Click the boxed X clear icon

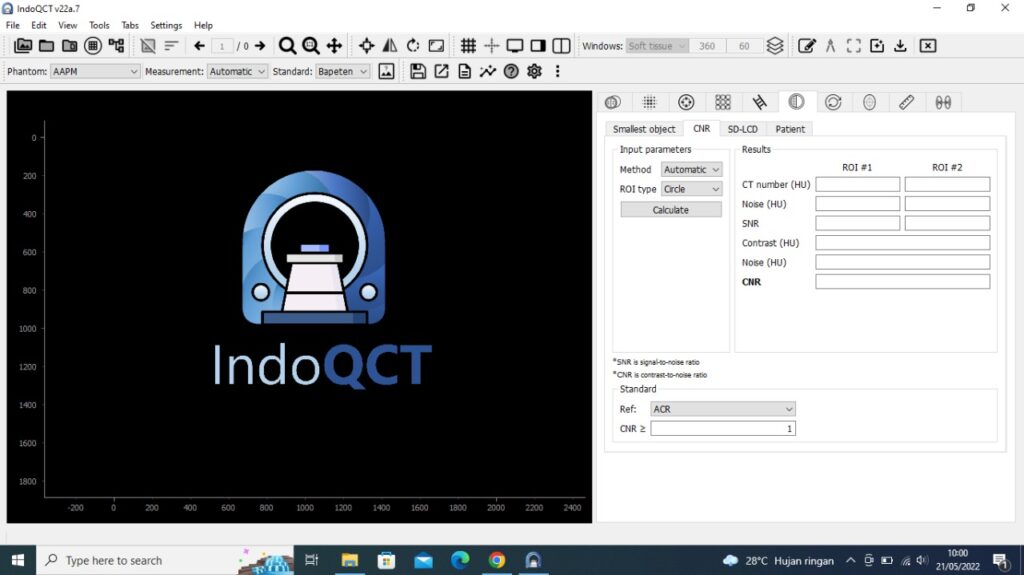[928, 46]
